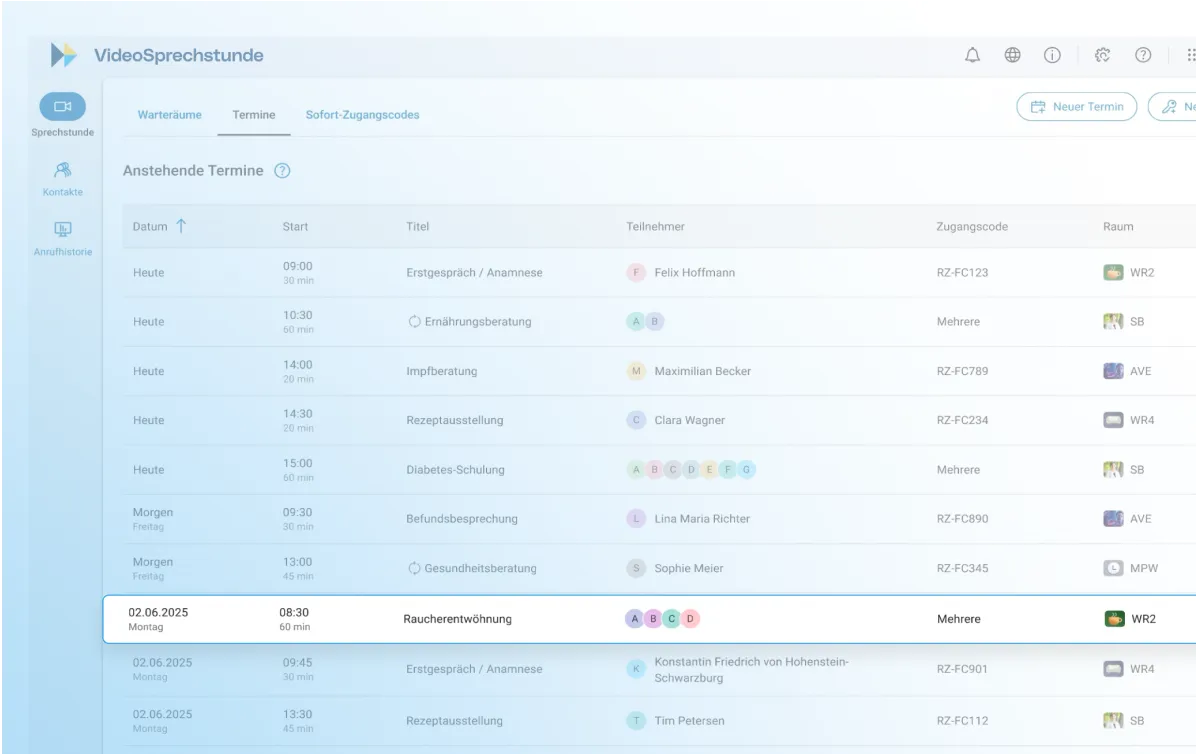Select access code RZ-FC345
Image resolution: width=1196 pixels, height=754 pixels.
coord(963,568)
